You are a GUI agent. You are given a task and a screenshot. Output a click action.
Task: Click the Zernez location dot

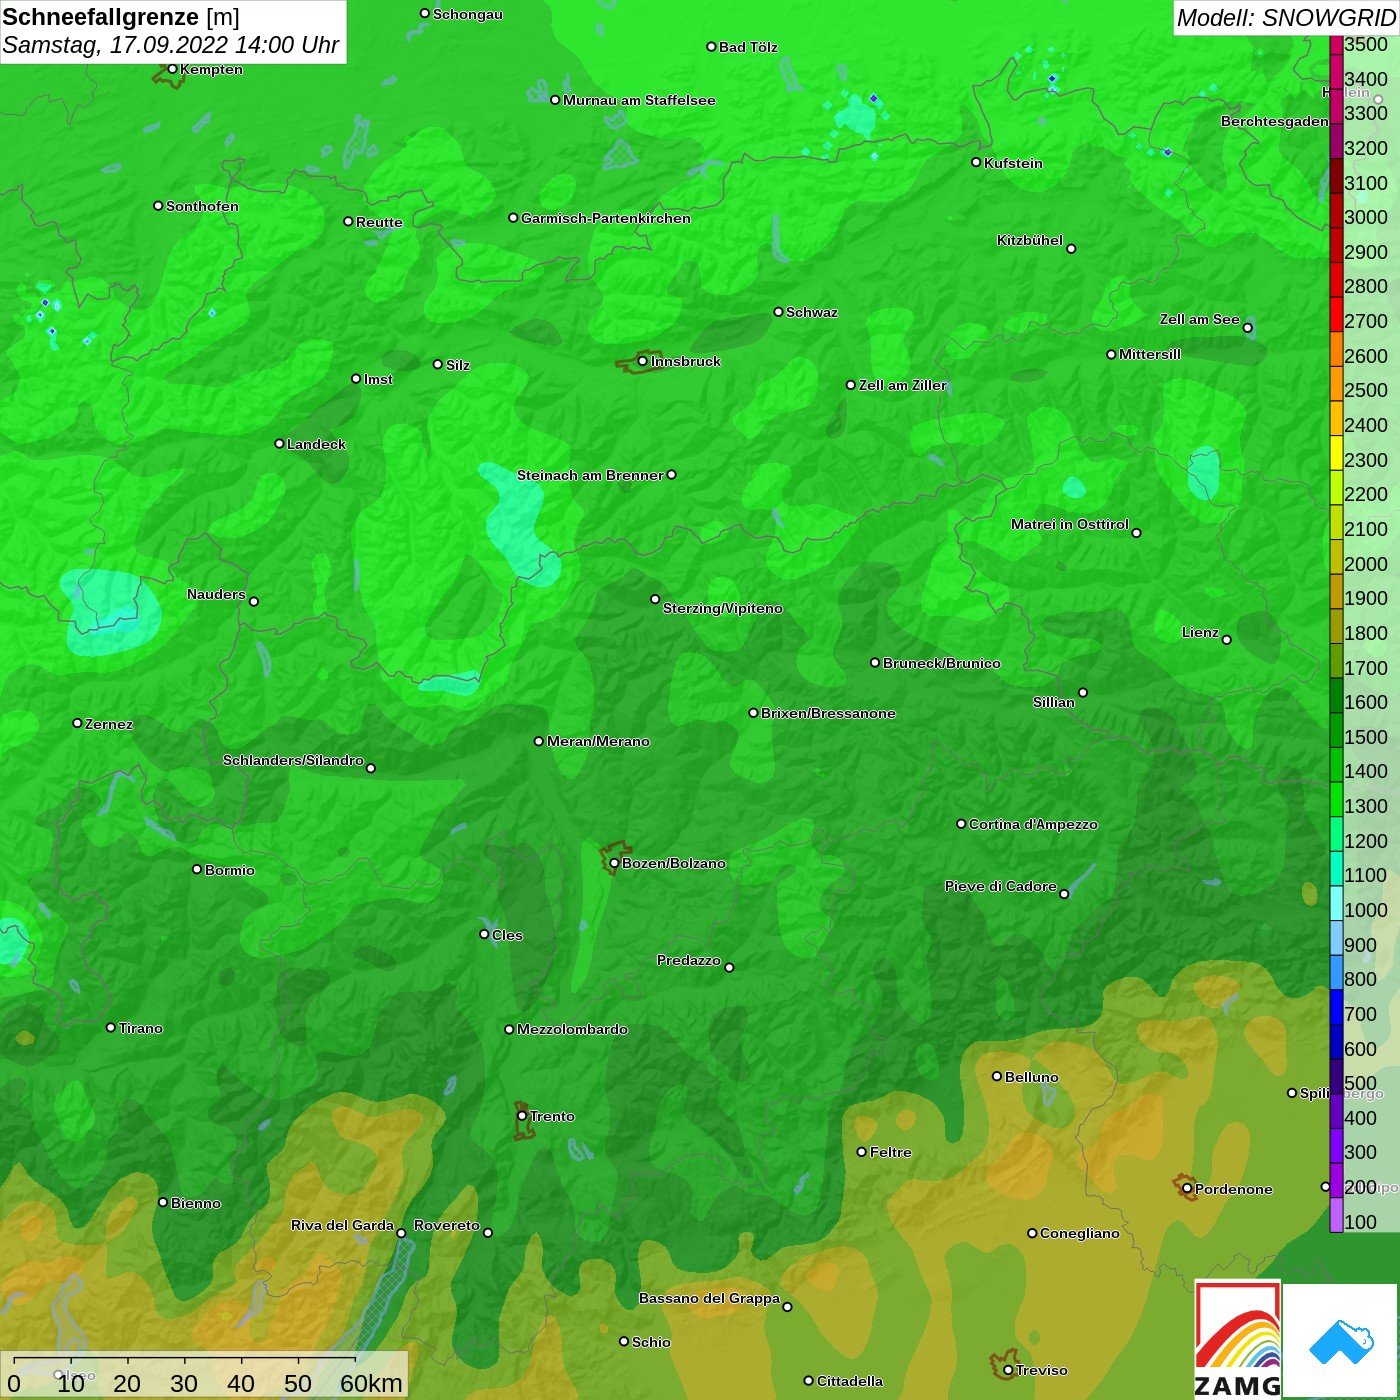coord(77,723)
